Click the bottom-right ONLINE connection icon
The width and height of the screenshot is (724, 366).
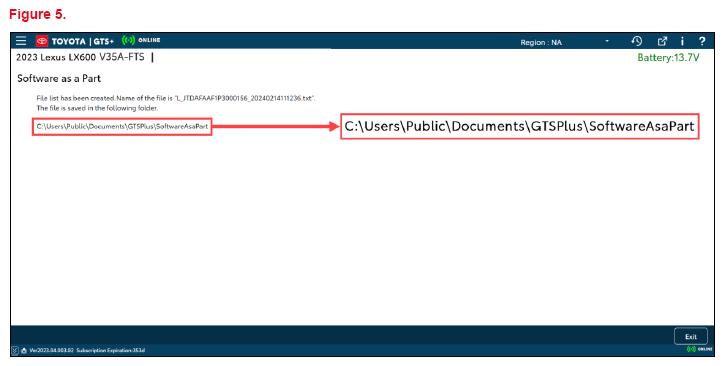700,349
